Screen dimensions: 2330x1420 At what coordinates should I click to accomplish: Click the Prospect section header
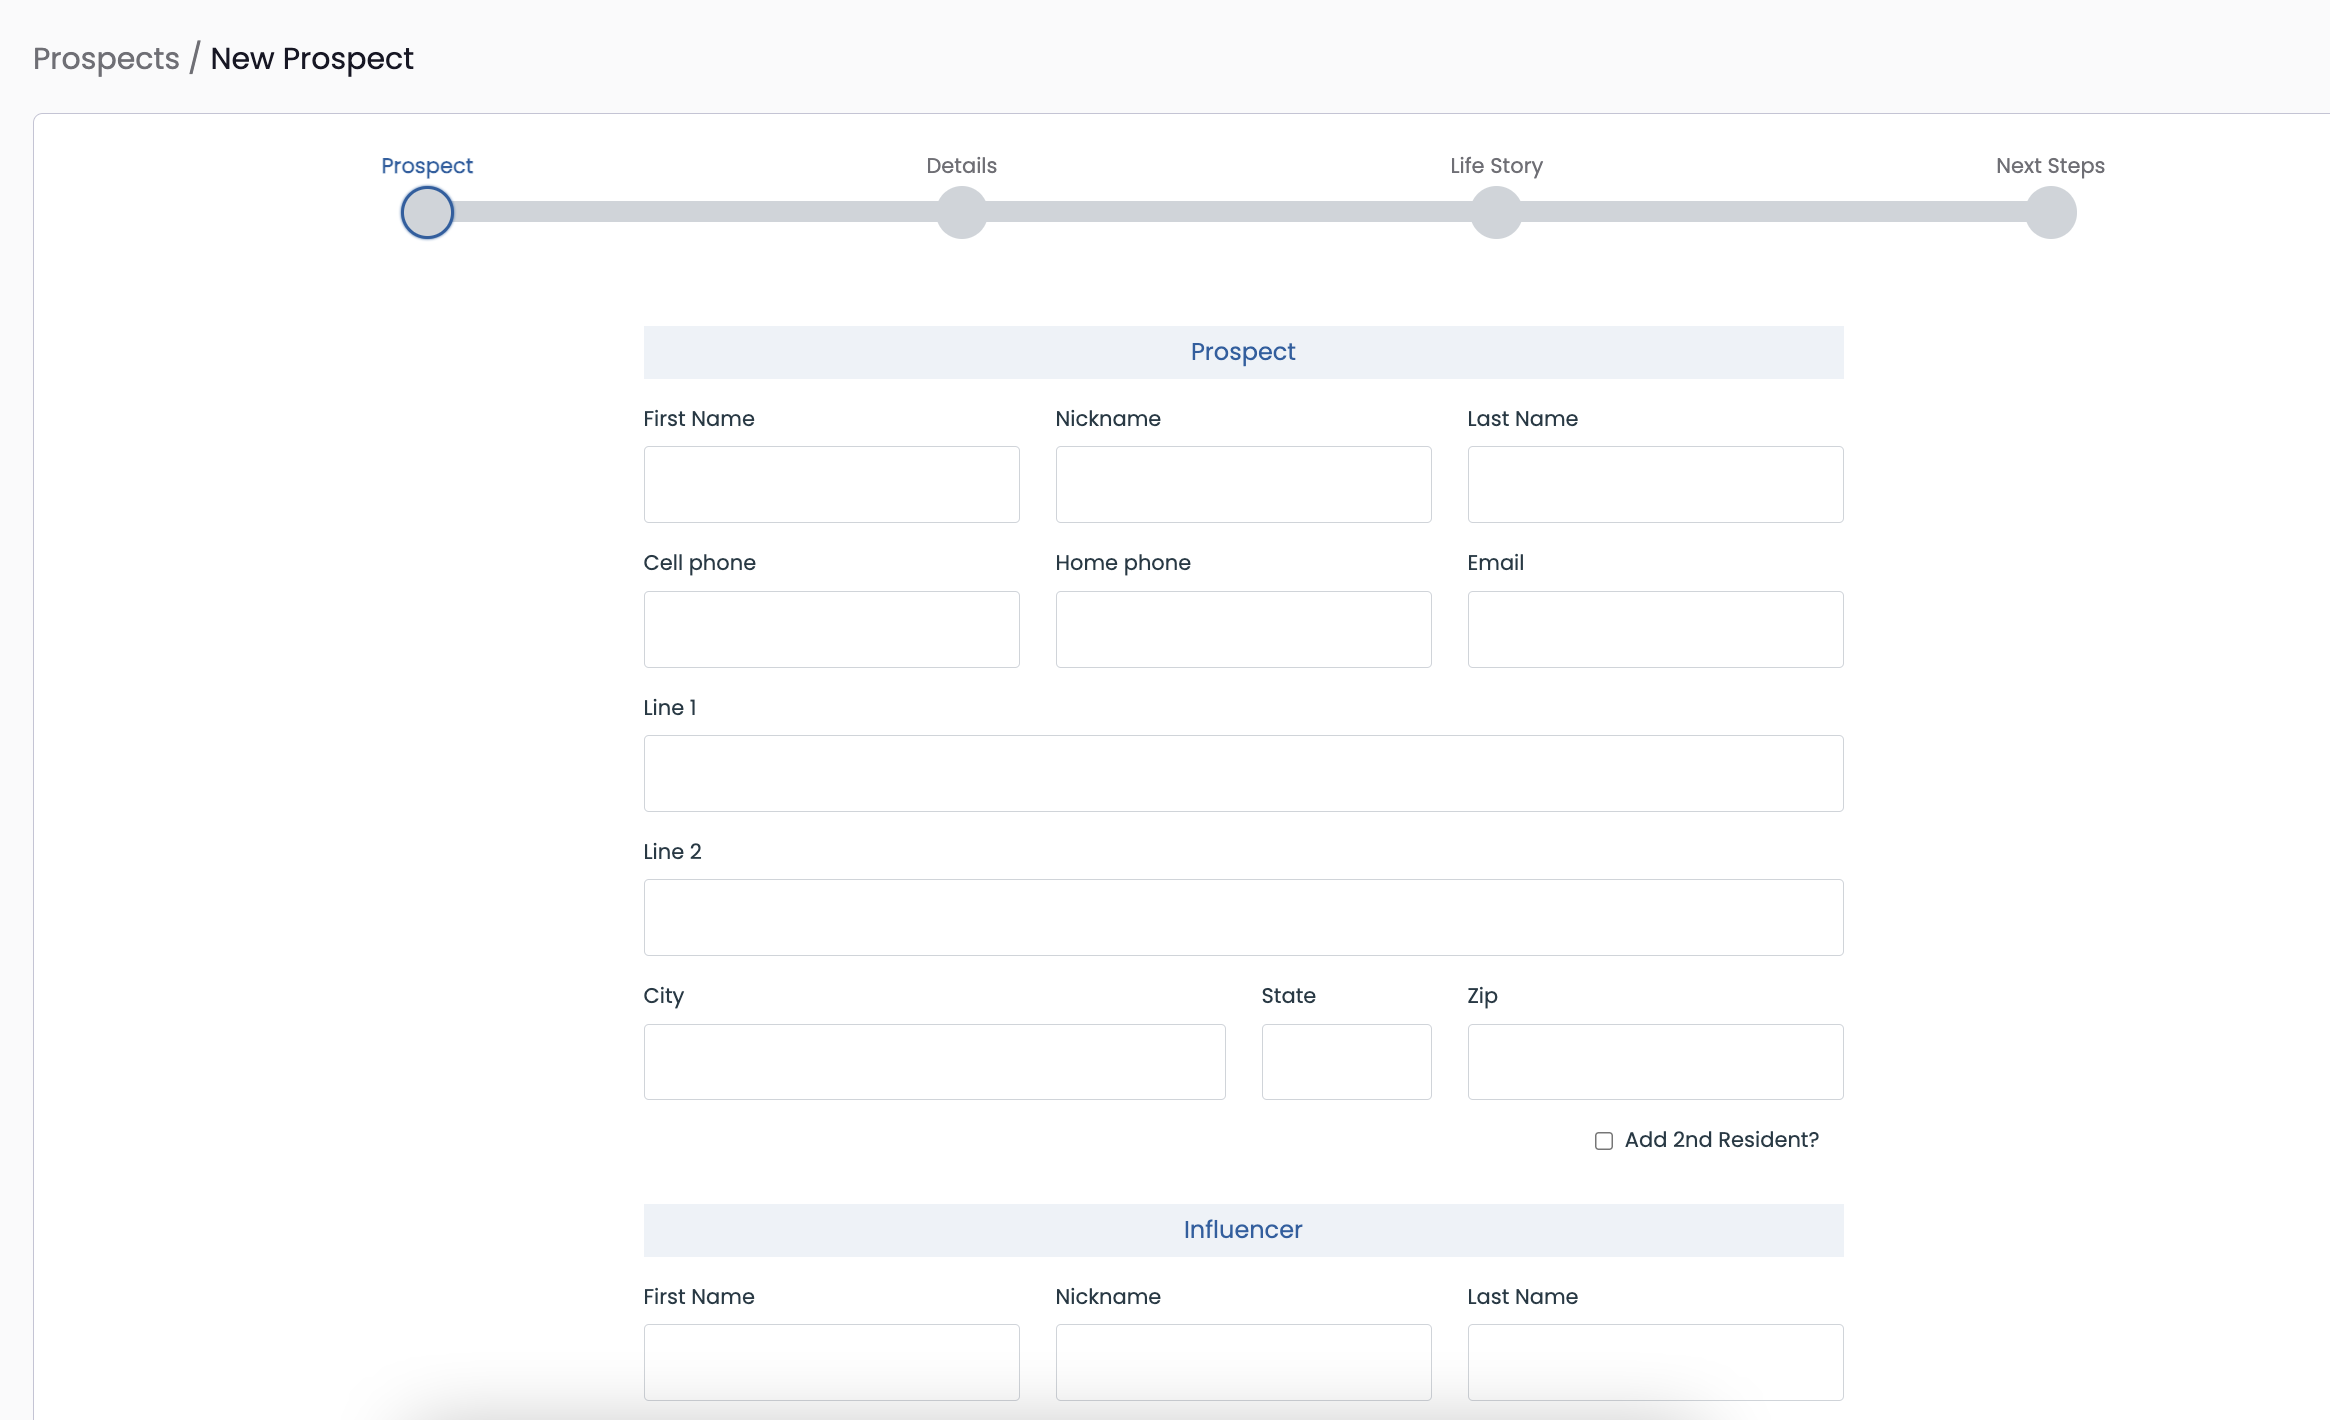point(1243,352)
